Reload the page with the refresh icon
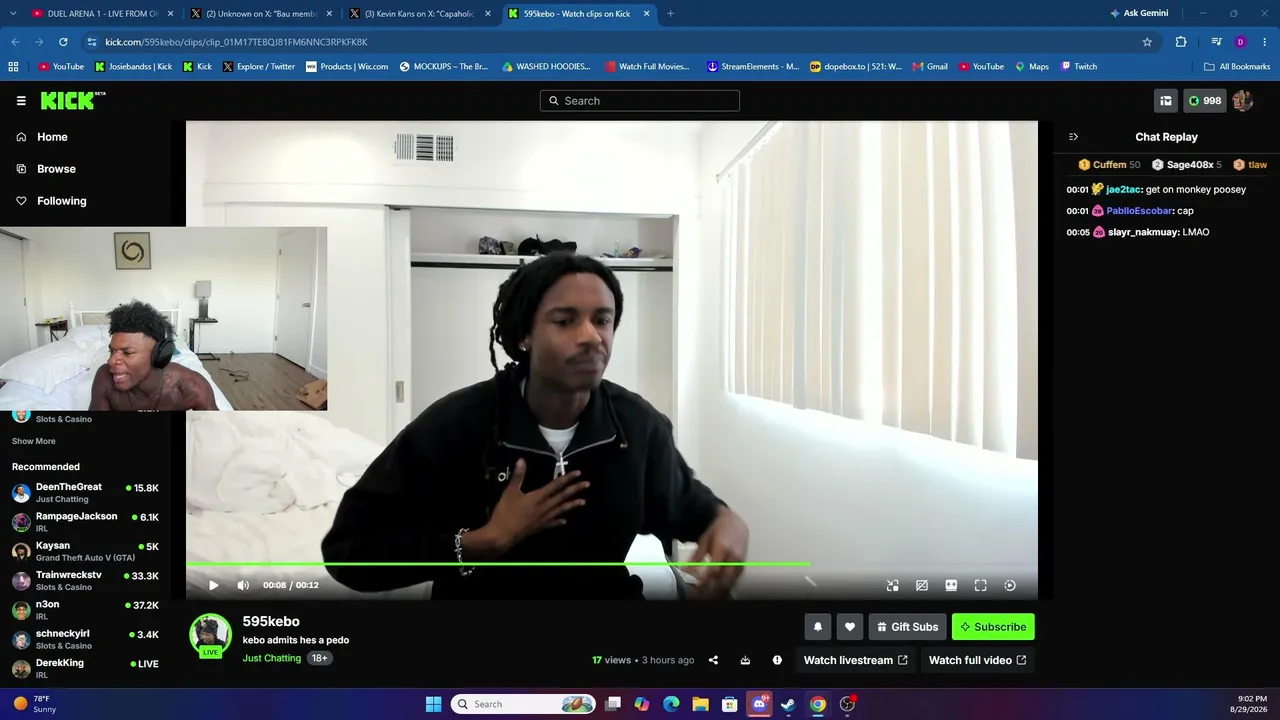This screenshot has width=1280, height=720. click(x=63, y=42)
